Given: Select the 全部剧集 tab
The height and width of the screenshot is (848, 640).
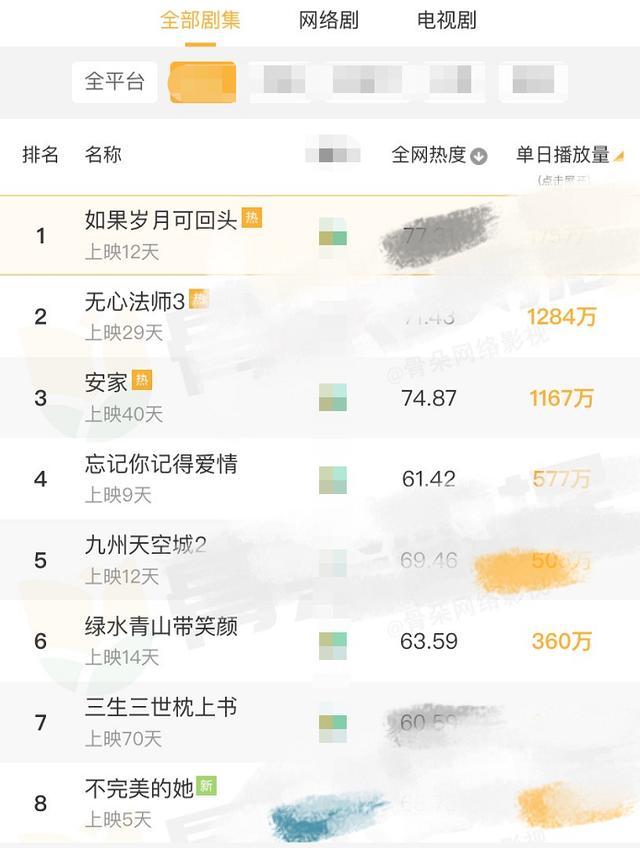Looking at the screenshot, I should 201,20.
